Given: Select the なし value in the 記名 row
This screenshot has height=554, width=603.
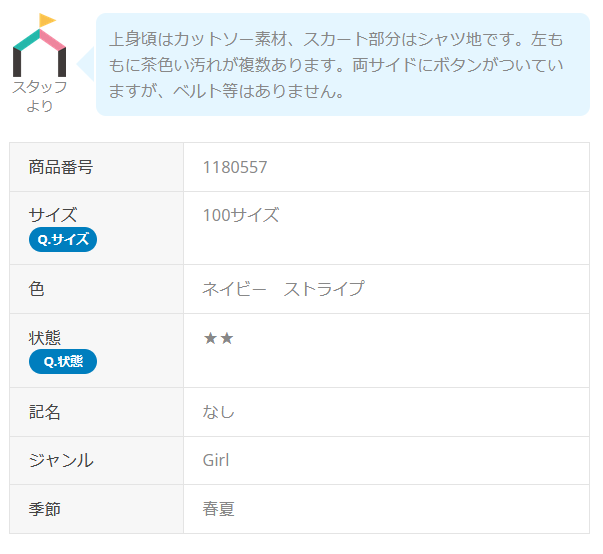Looking at the screenshot, I should point(219,411).
